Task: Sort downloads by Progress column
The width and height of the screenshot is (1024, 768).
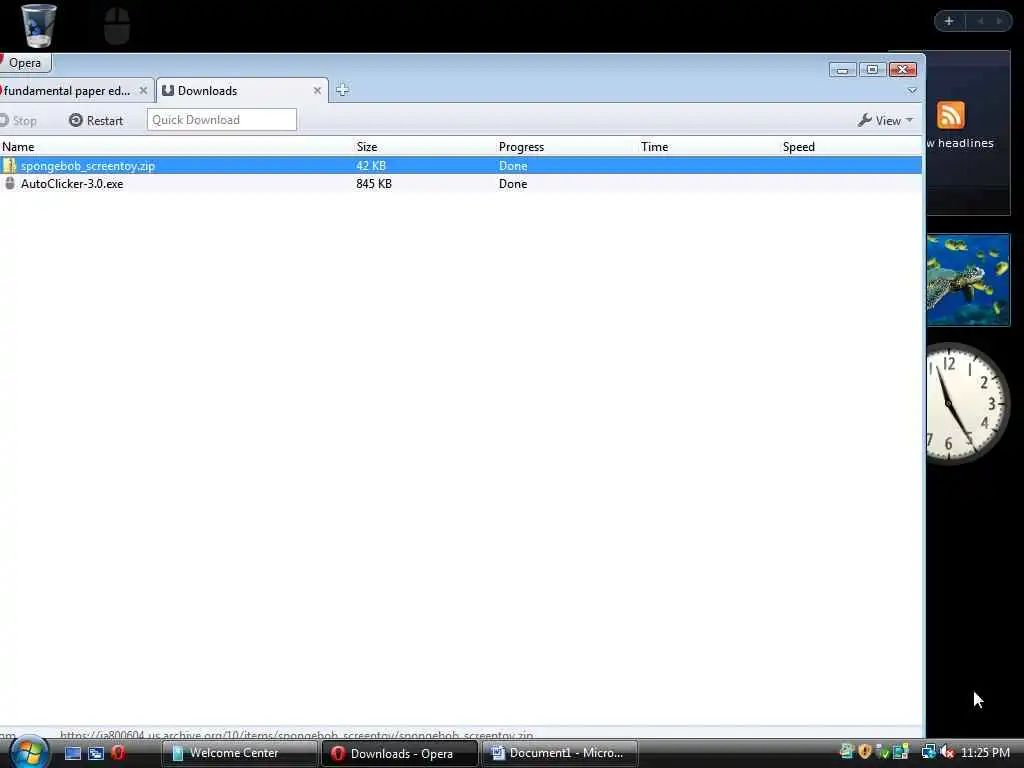Action: pyautogui.click(x=521, y=147)
